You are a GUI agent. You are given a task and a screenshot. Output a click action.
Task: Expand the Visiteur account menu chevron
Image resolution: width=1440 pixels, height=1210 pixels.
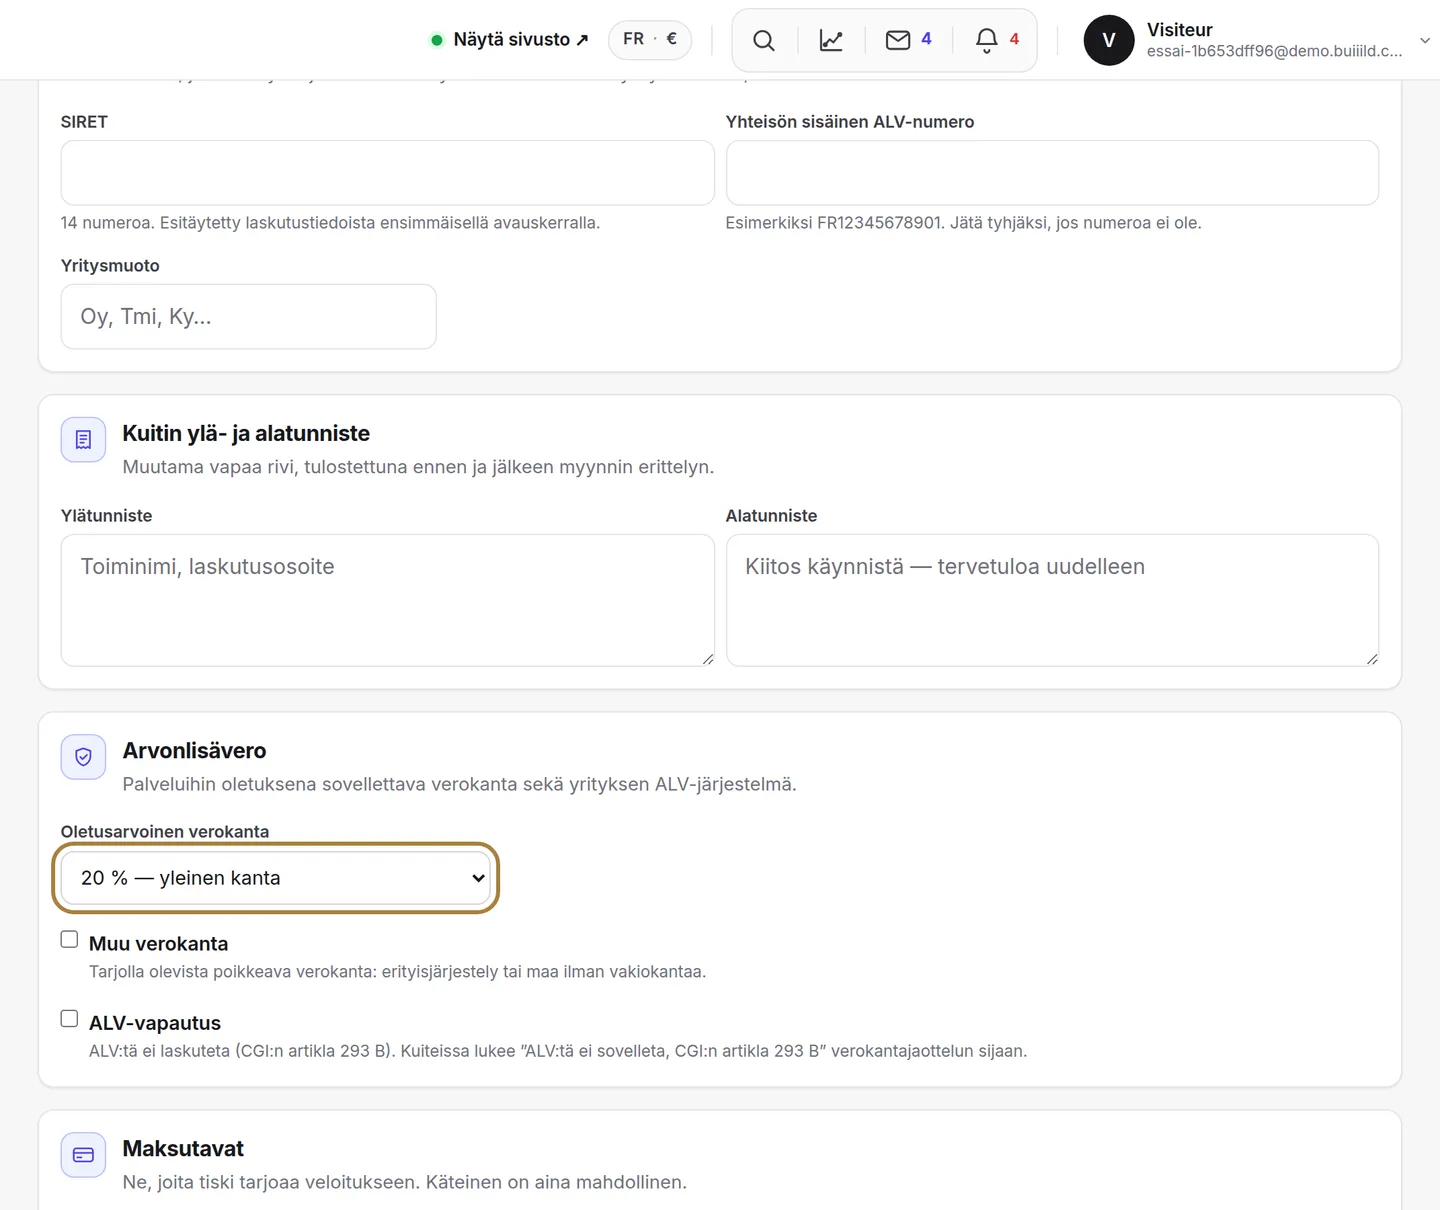(x=1424, y=40)
